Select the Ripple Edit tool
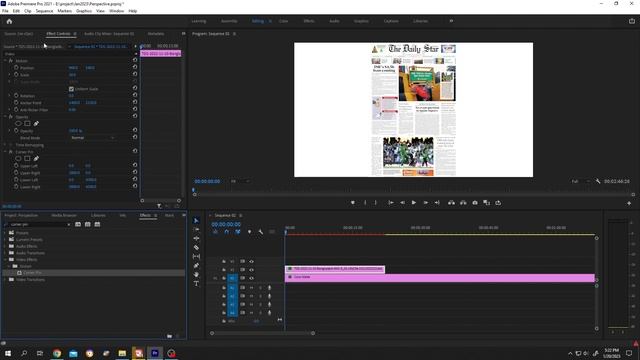Screen dimensions: 640x360 [196, 238]
